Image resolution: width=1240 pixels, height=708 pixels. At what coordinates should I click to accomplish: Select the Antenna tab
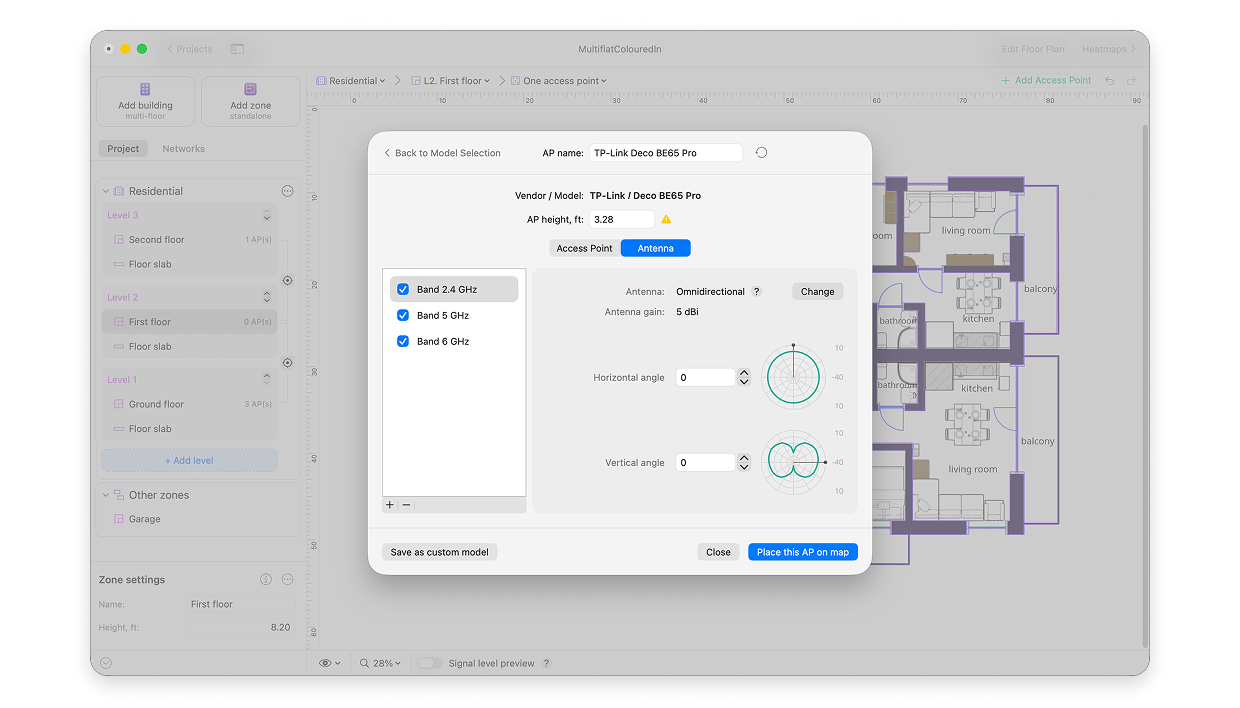click(656, 248)
